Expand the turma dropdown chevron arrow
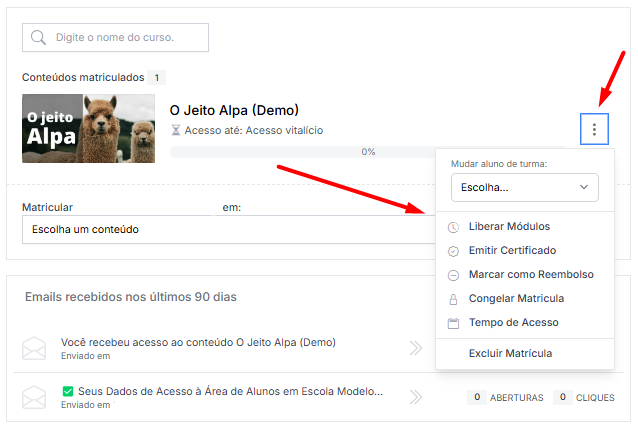Image resolution: width=638 pixels, height=431 pixels. (584, 187)
